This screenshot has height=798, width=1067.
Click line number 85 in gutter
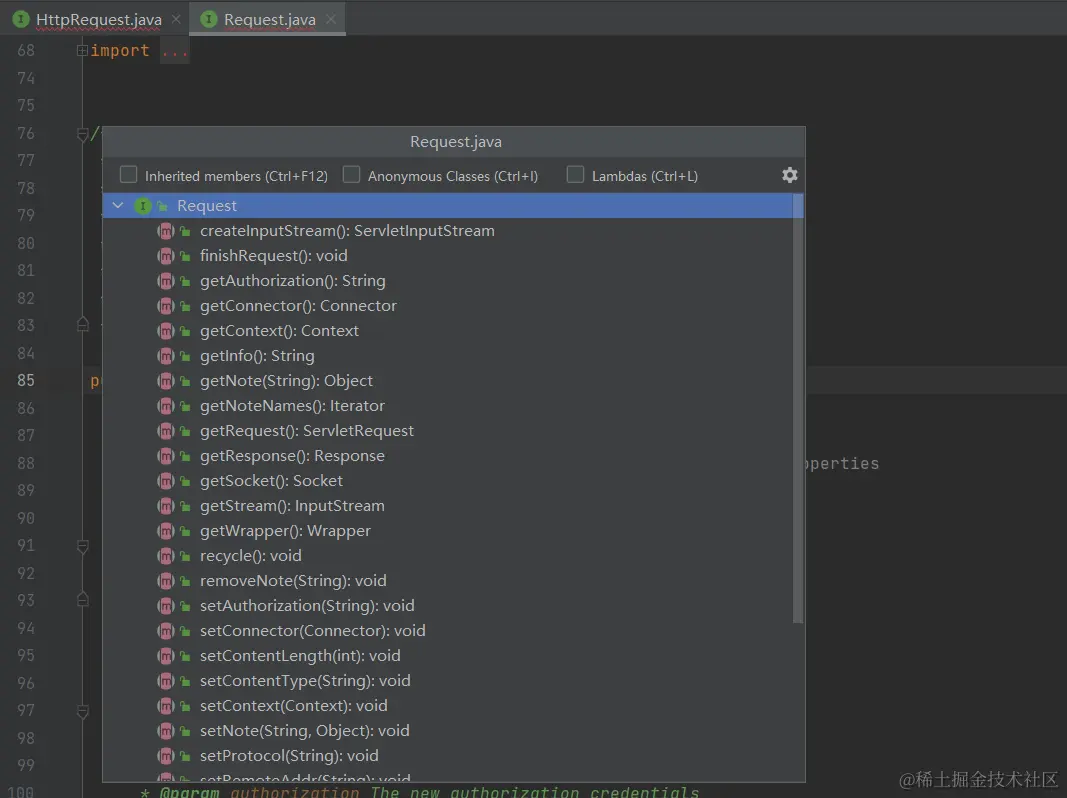click(x=26, y=380)
